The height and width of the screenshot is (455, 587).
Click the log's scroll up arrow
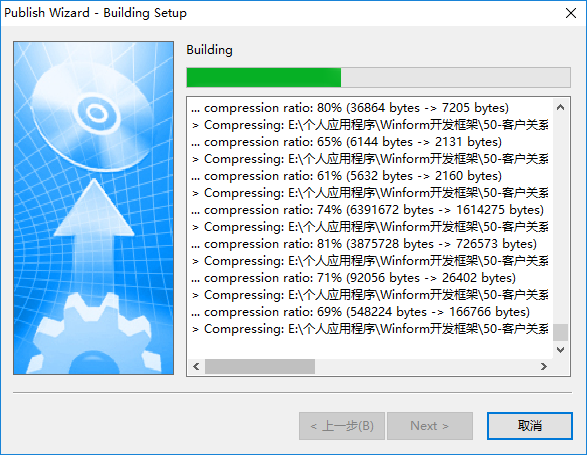(560, 107)
